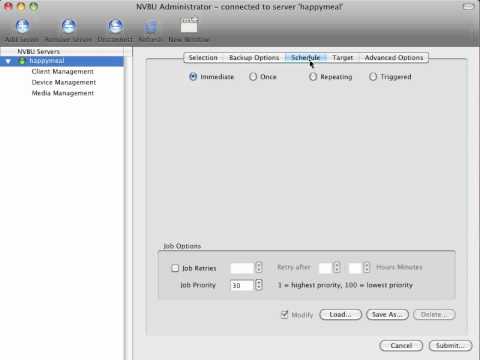Image resolution: width=480 pixels, height=360 pixels.
Task: Adjust the Retry after minutes stepper
Action: [x=367, y=267]
